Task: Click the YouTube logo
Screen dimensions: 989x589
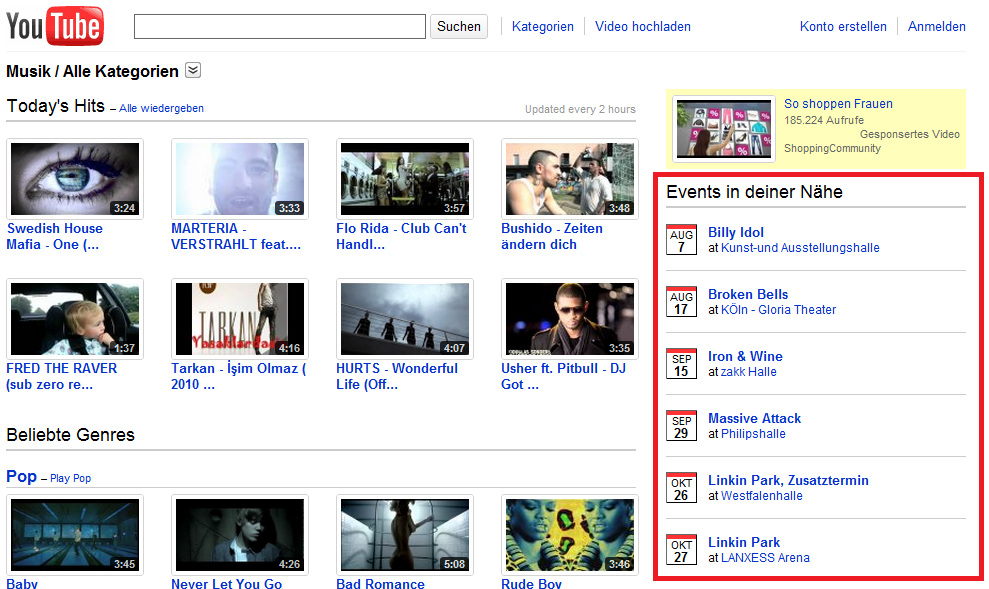Action: click(x=55, y=26)
